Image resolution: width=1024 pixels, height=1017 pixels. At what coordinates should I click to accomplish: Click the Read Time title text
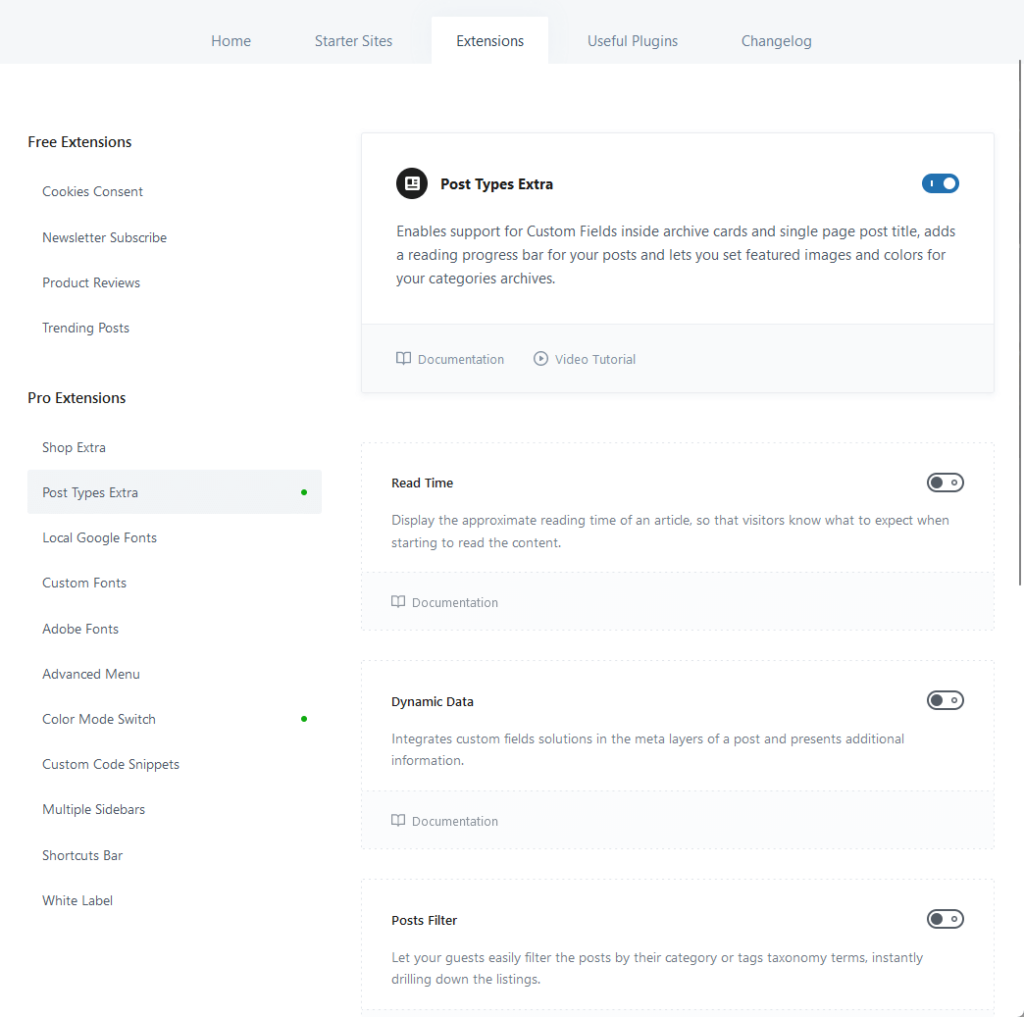(422, 483)
